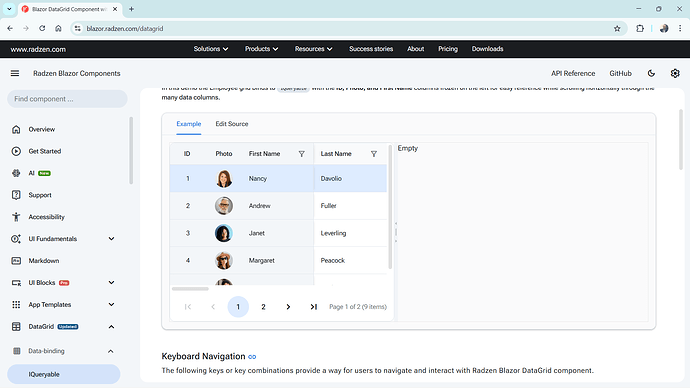
Task: Select page 1 button
Action: [238, 307]
